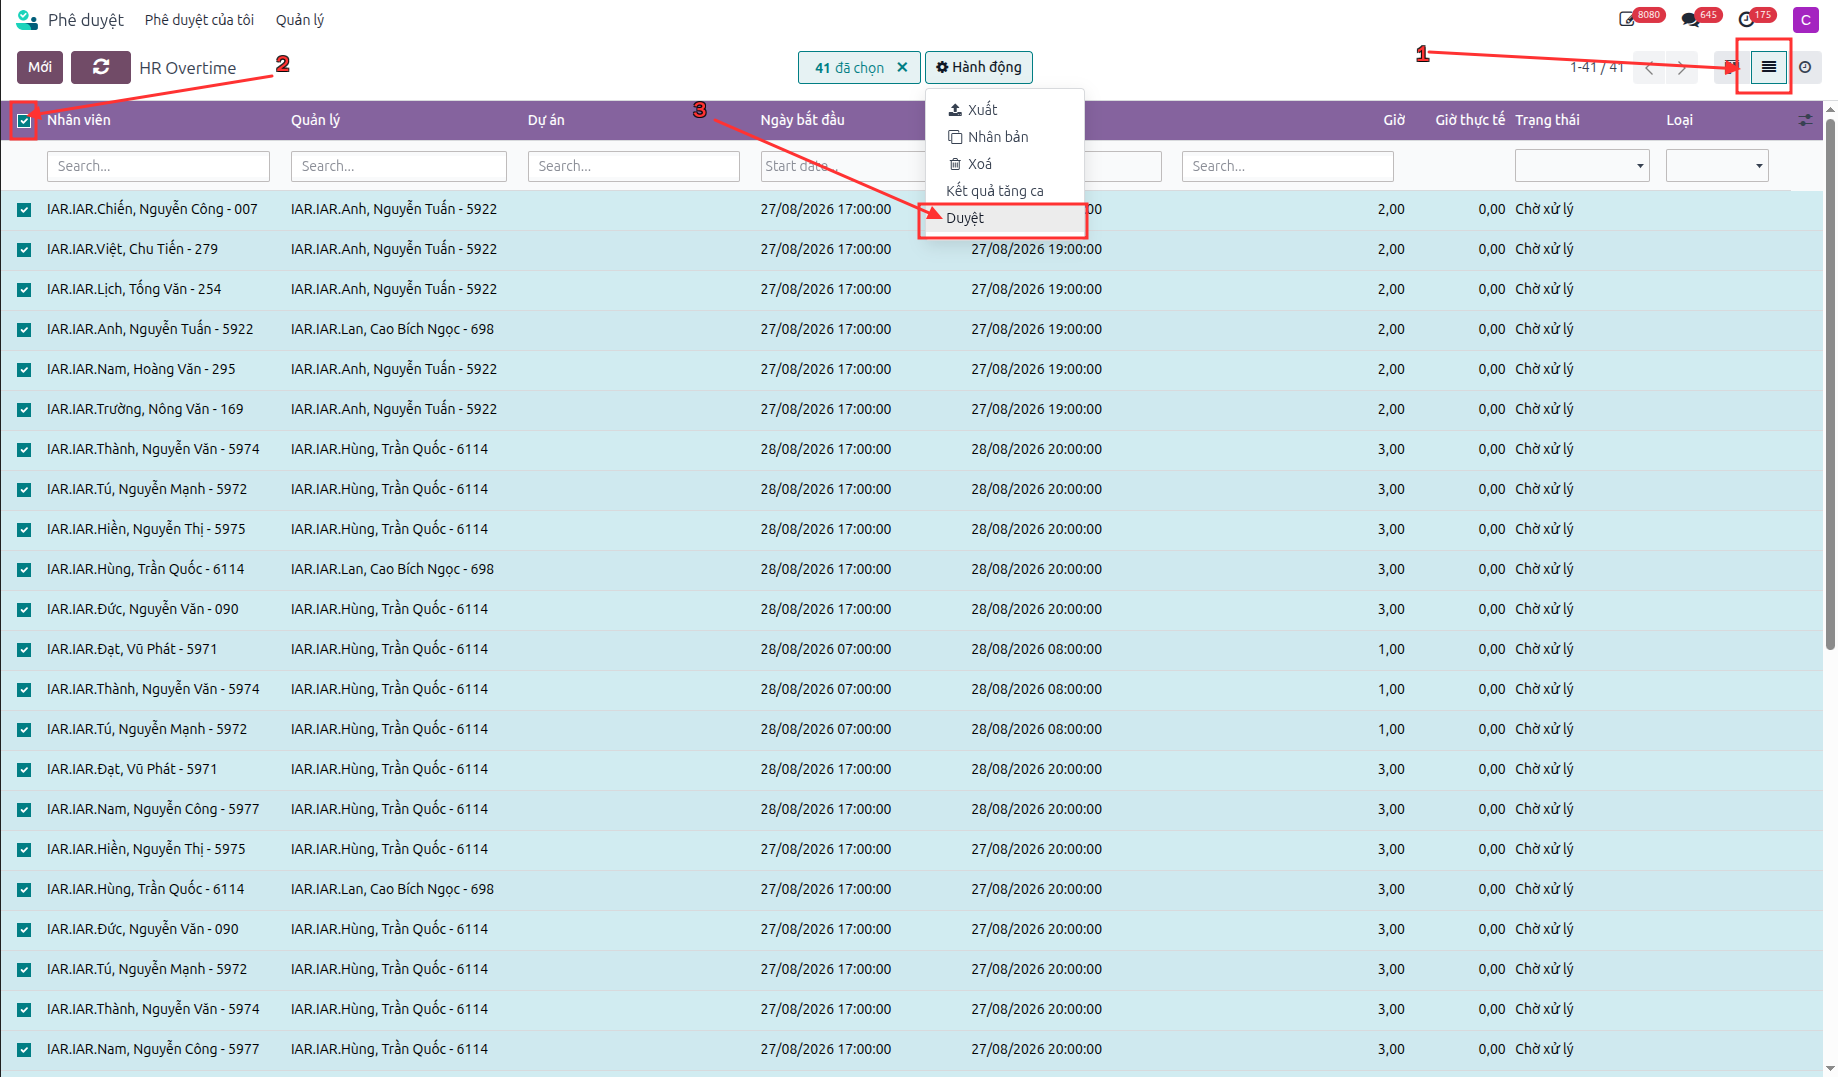Go to the next page arrow
Screen dimensions: 1838x1077
pos(1682,68)
